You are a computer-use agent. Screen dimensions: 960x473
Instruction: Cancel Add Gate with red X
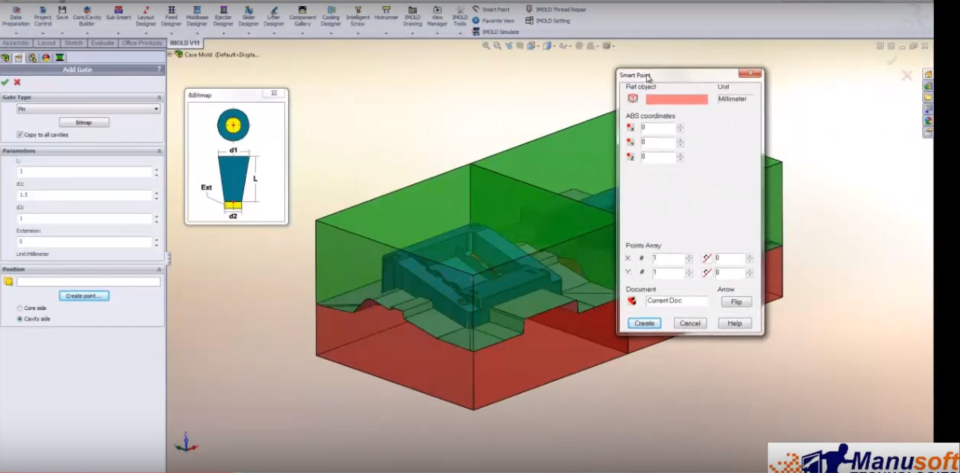pos(17,82)
